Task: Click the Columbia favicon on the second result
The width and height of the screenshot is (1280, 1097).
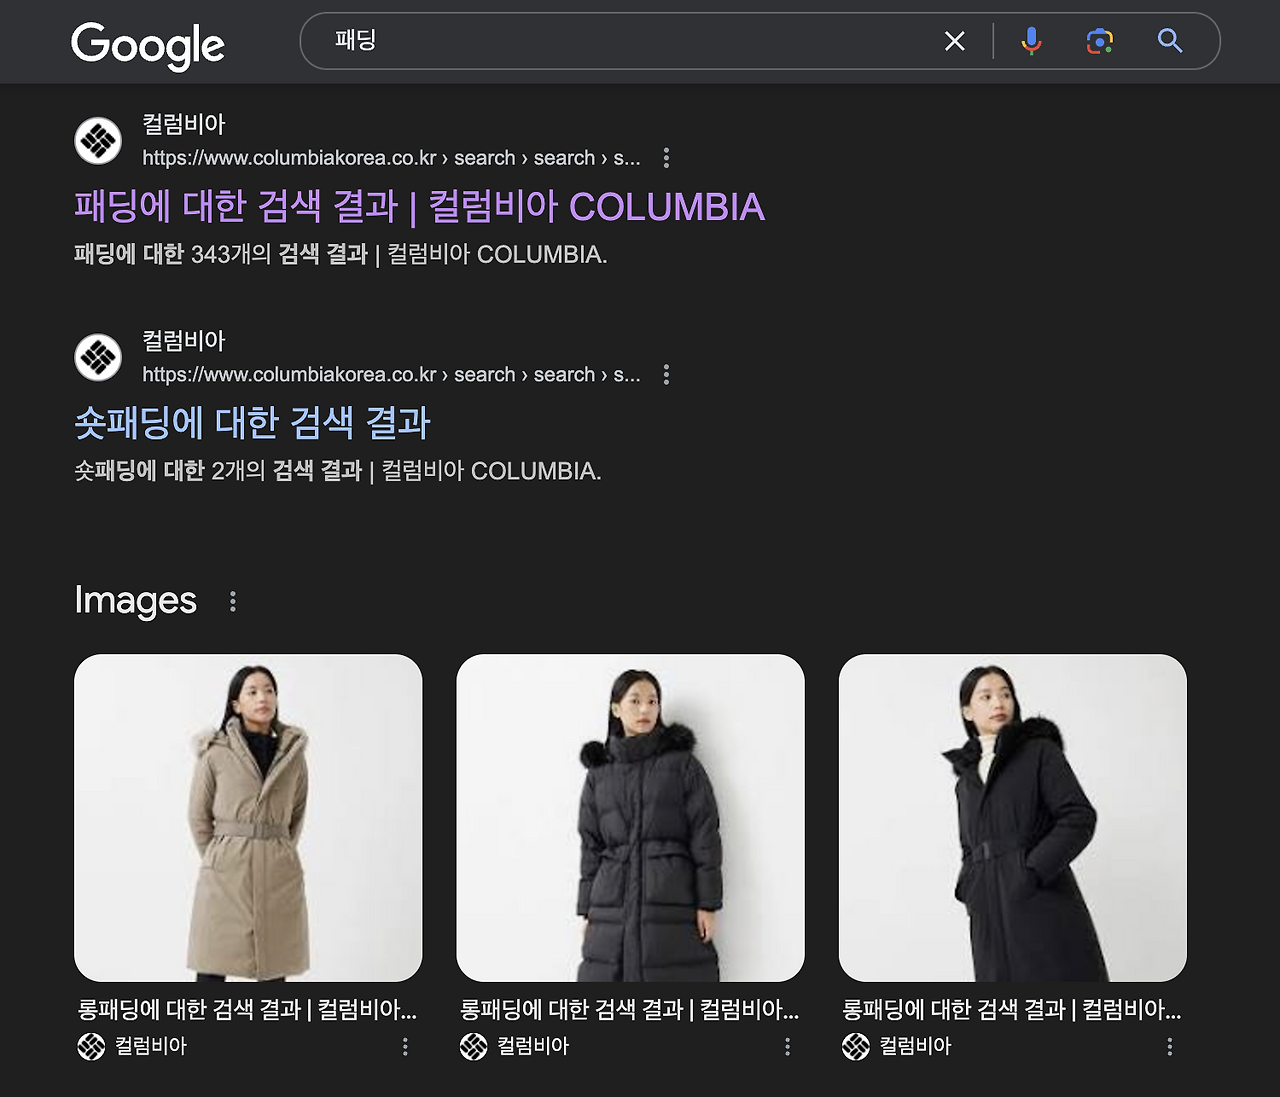Action: 98,356
